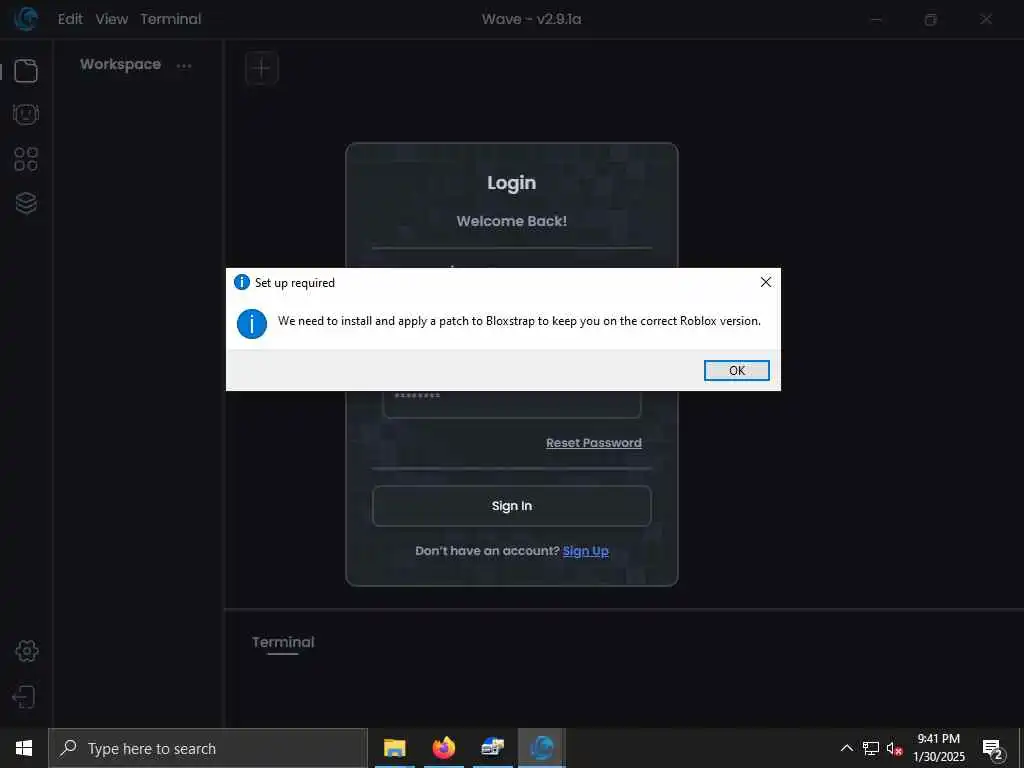Click the Sign Up link
The image size is (1024, 768).
[x=586, y=551]
